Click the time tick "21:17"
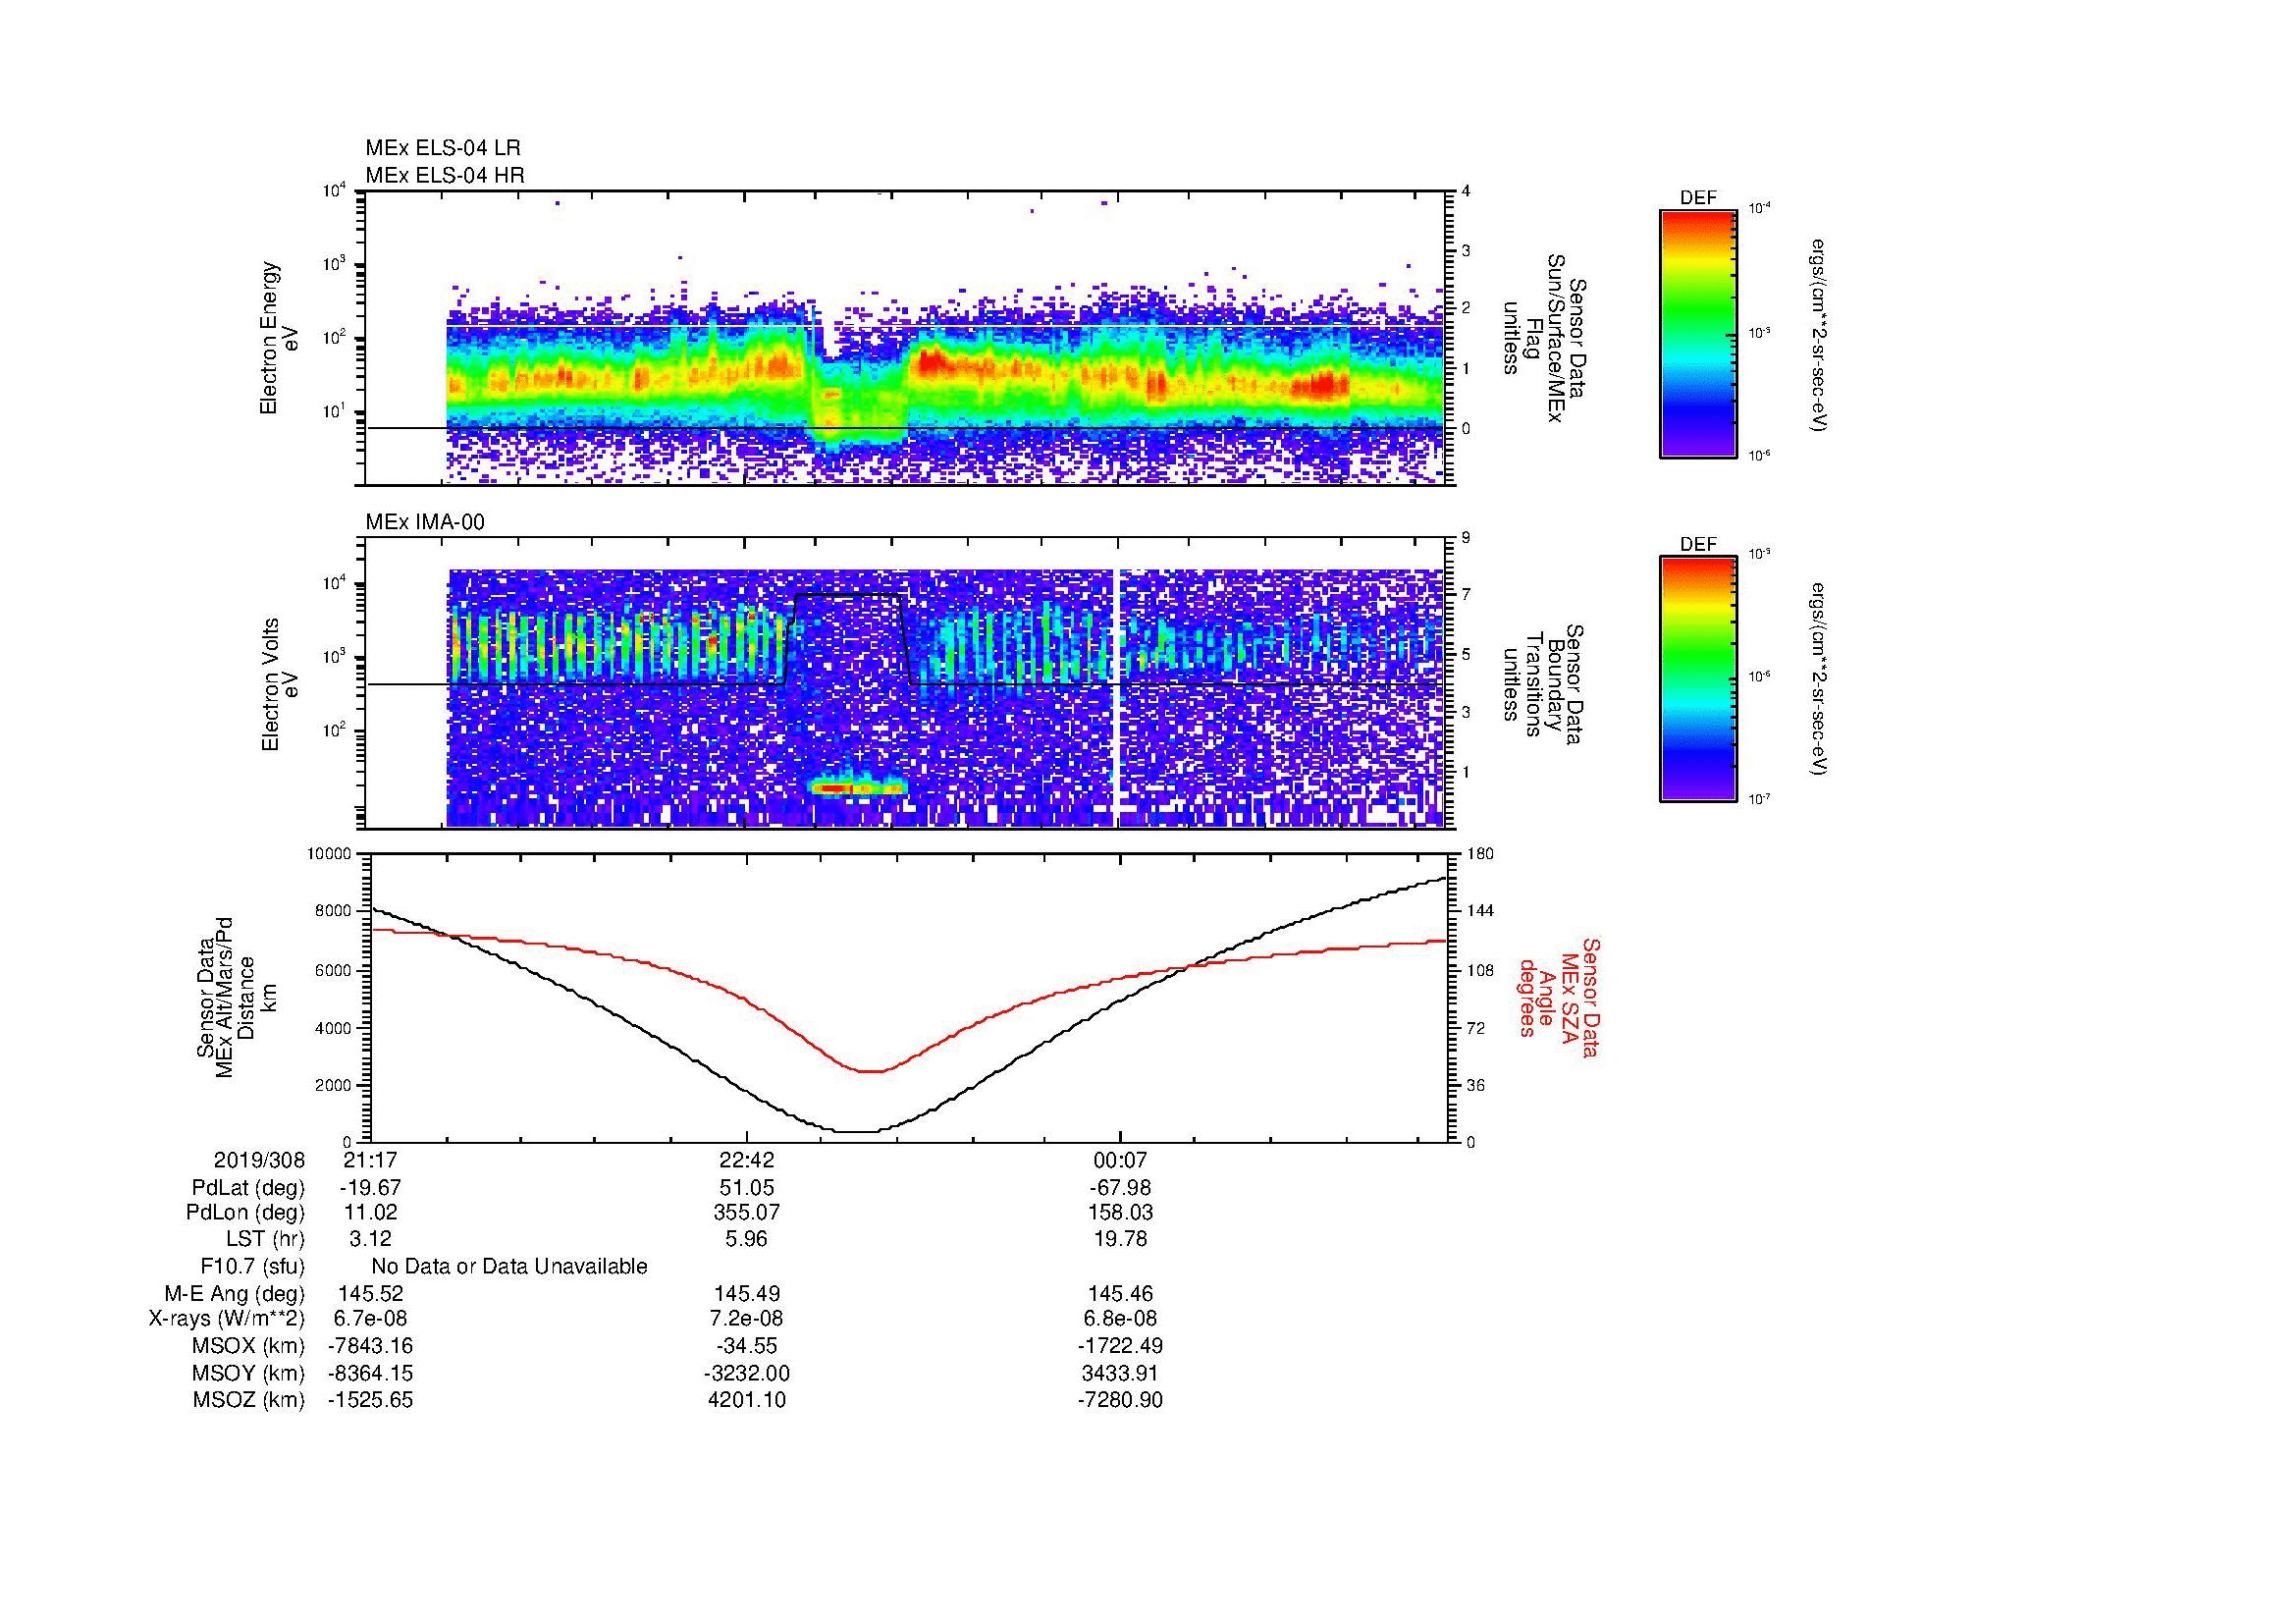Screen dimensions: 2296x1623 tap(369, 1160)
